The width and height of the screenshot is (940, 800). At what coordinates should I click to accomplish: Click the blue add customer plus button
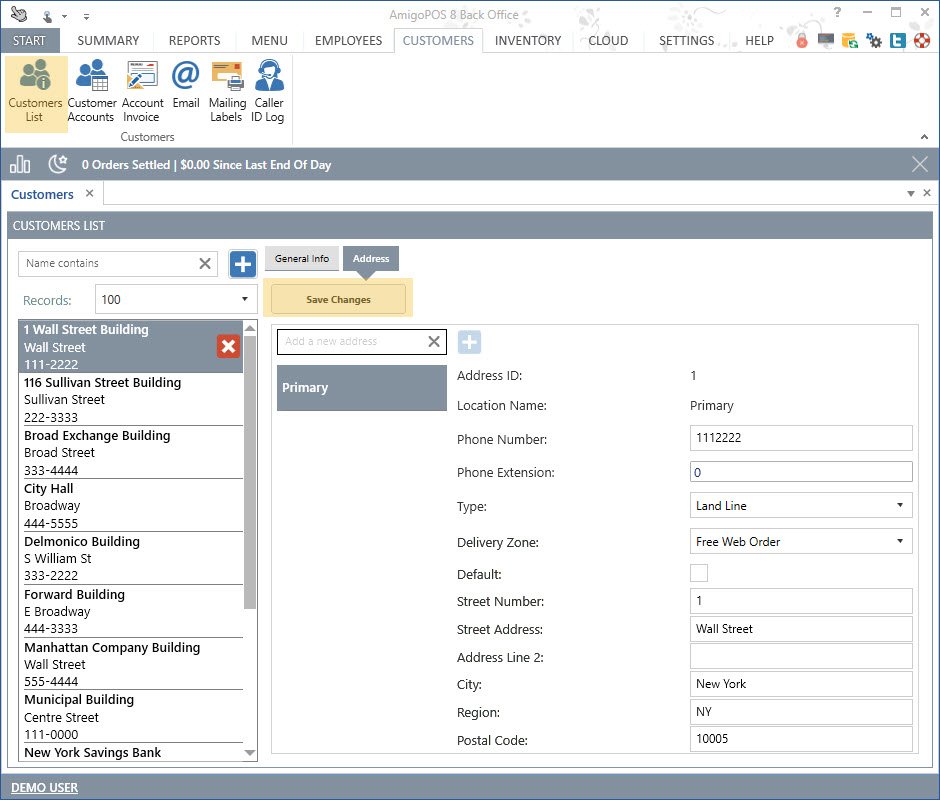point(243,264)
